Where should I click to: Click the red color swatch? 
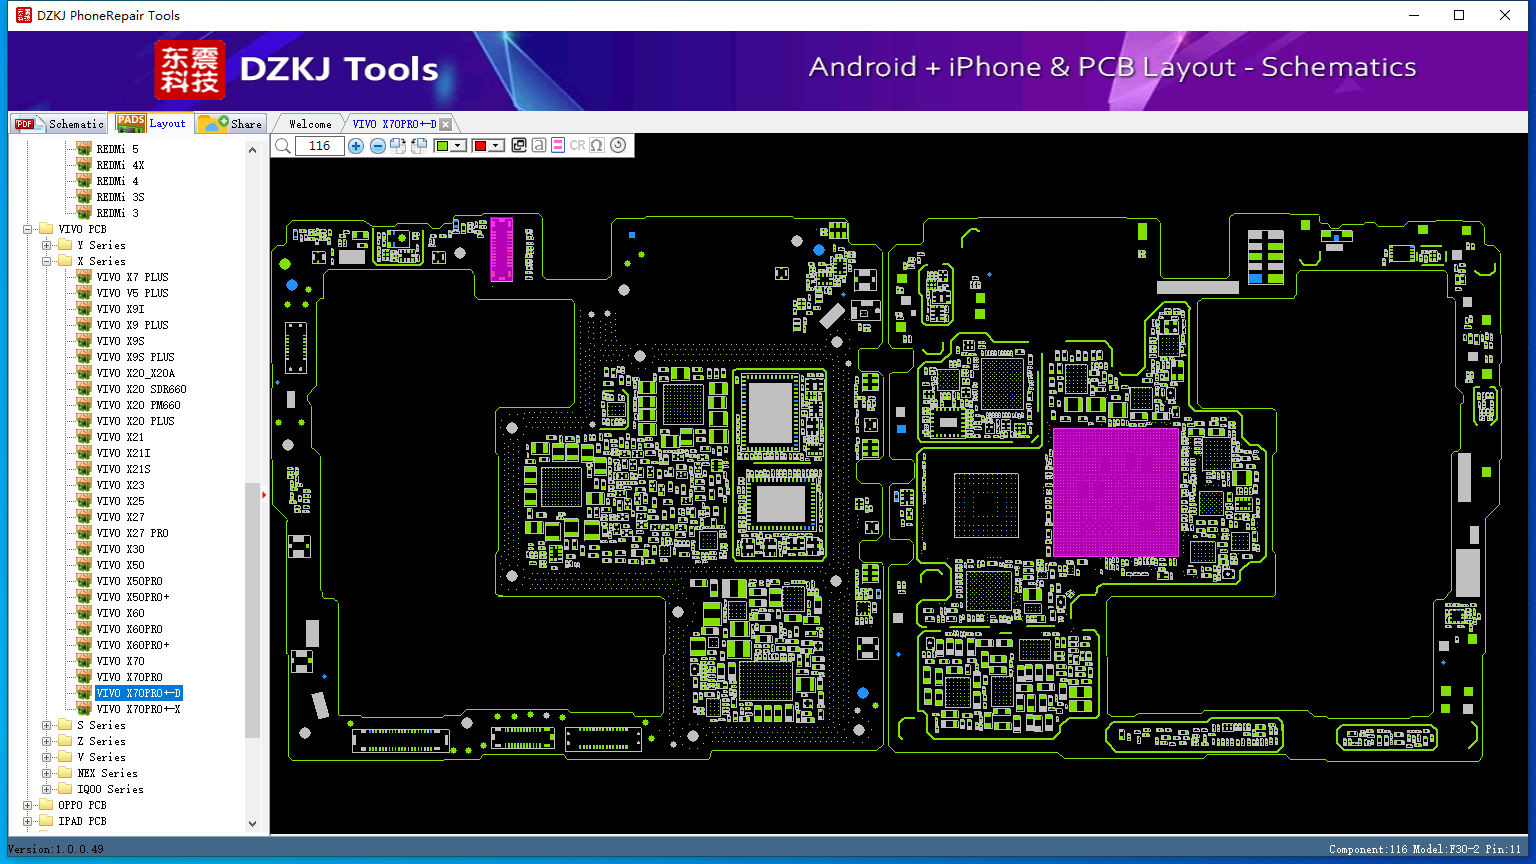[x=480, y=146]
